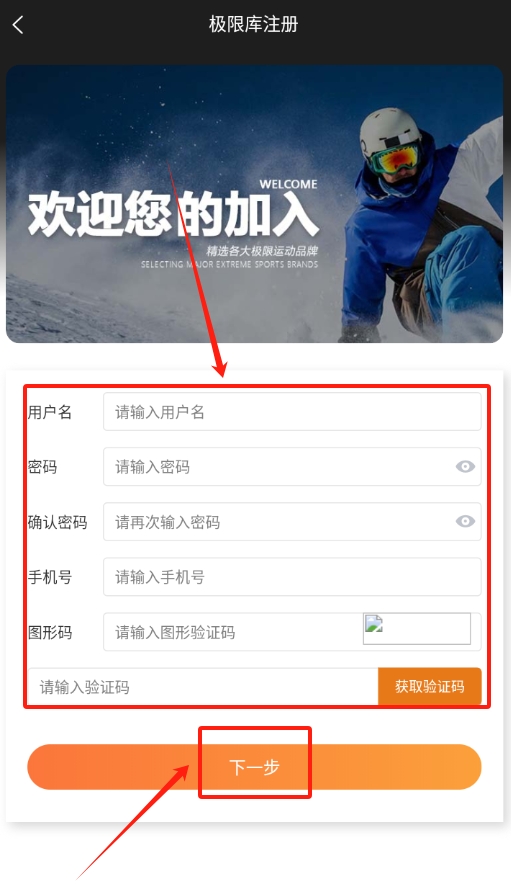Select the 请再次输入密码 input field
Viewport: 511px width, 896px height.
279,522
